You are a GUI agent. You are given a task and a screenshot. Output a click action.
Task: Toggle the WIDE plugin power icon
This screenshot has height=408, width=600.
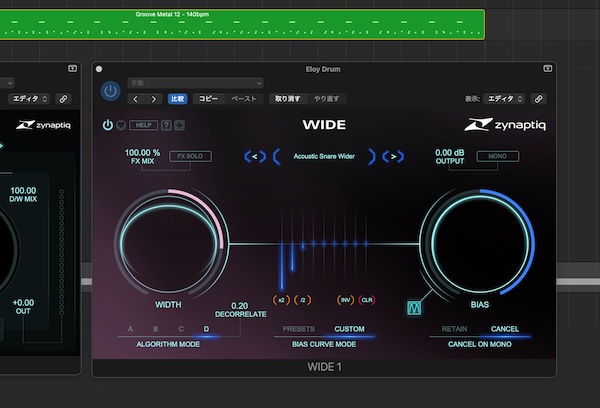tap(108, 125)
